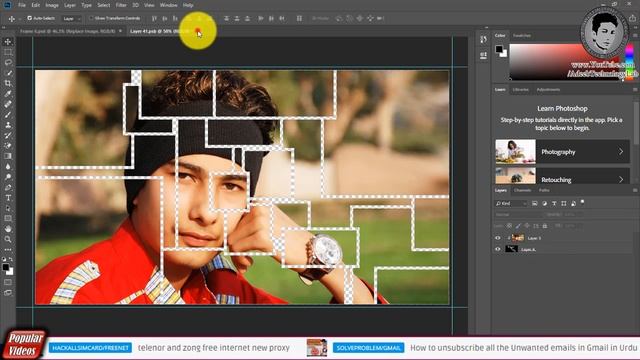640x360 pixels.
Task: Toggle layer filtering on/off switch
Action: pos(582,202)
